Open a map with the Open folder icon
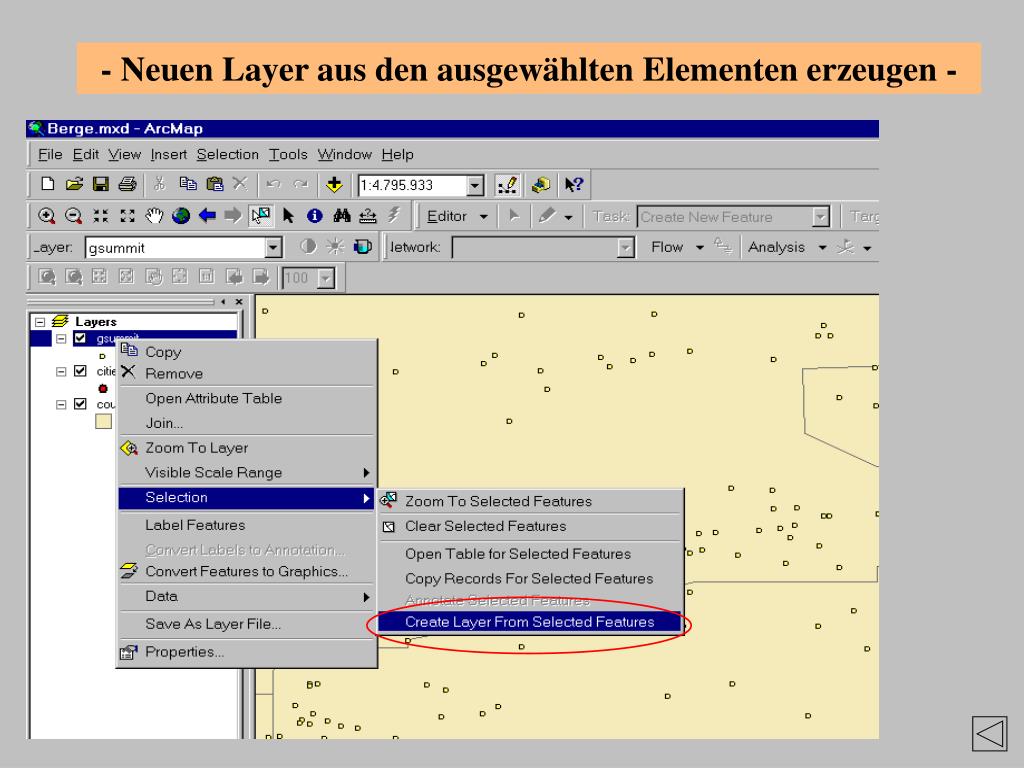Image resolution: width=1024 pixels, height=768 pixels. [74, 184]
